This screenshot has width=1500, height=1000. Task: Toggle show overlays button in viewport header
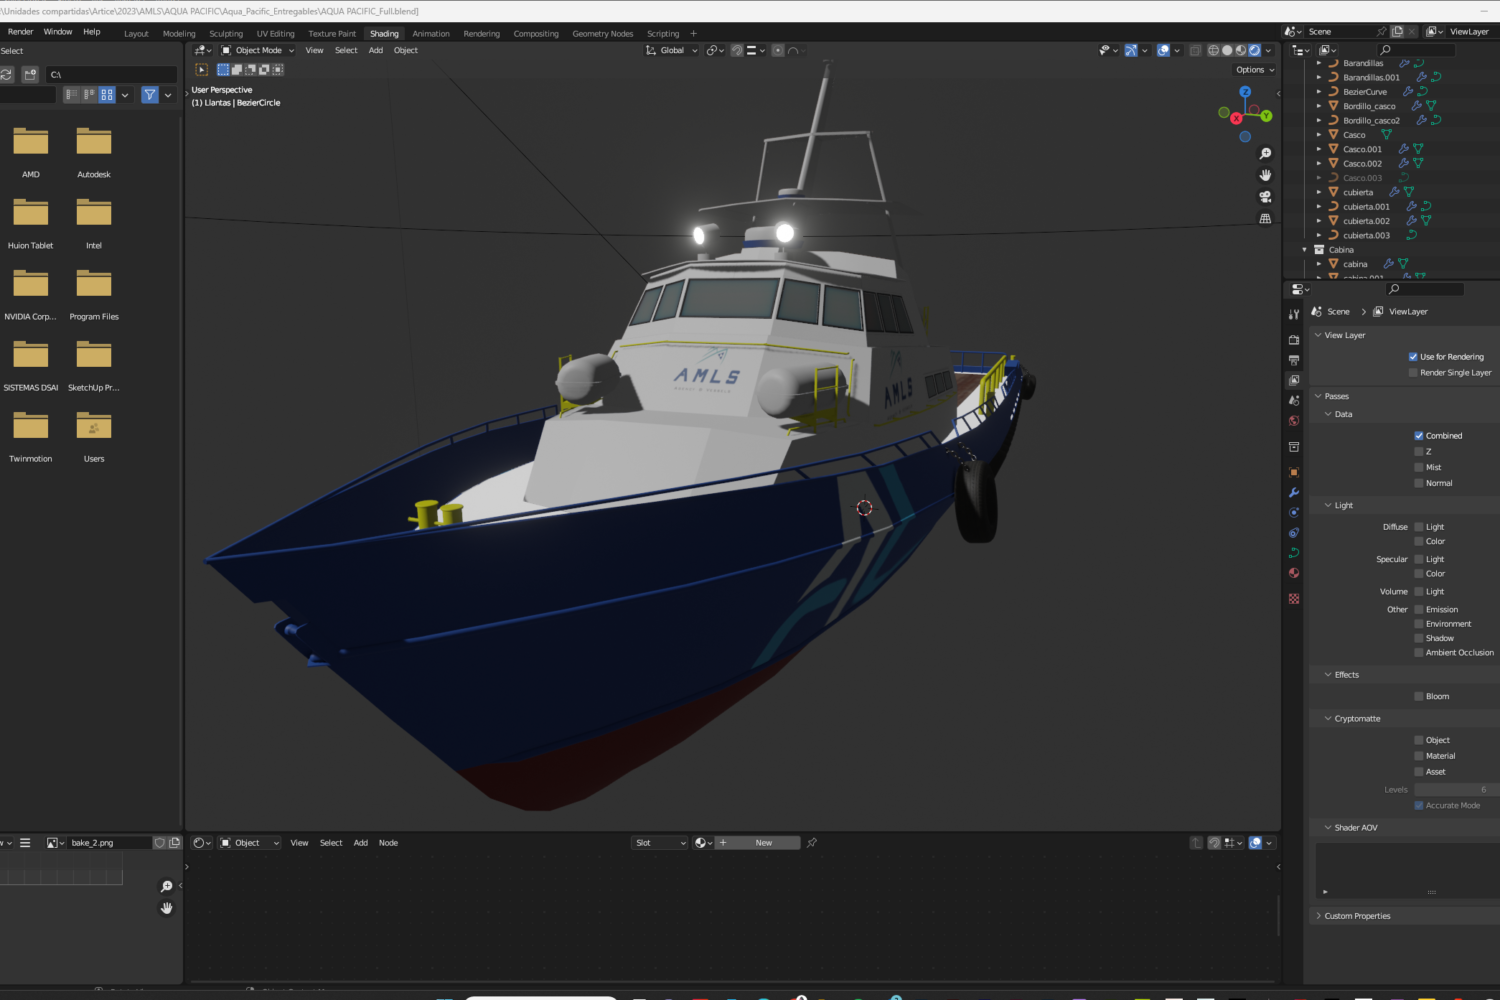[1163, 50]
